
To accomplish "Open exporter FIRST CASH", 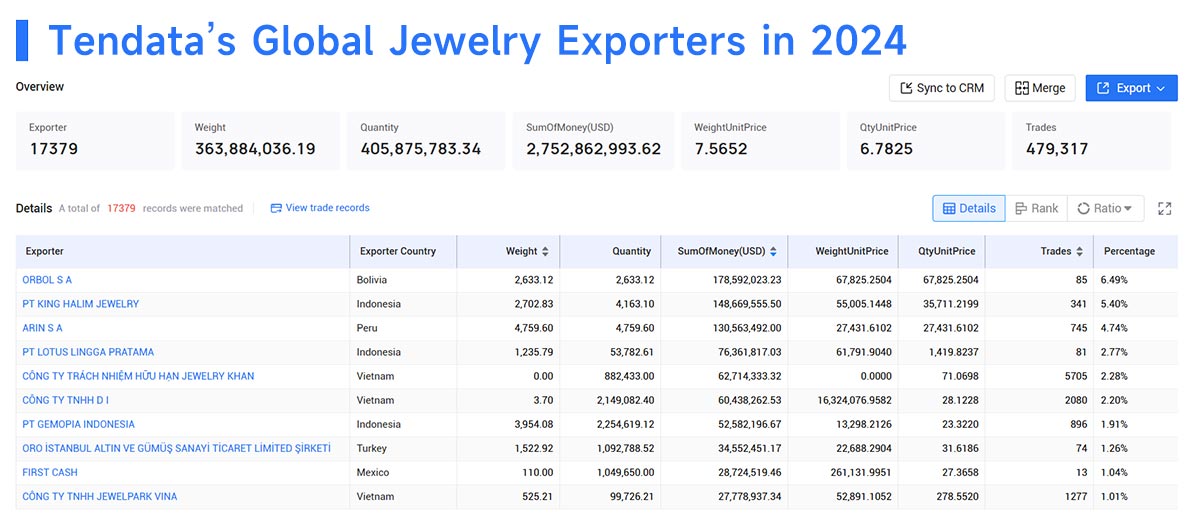I will point(50,473).
